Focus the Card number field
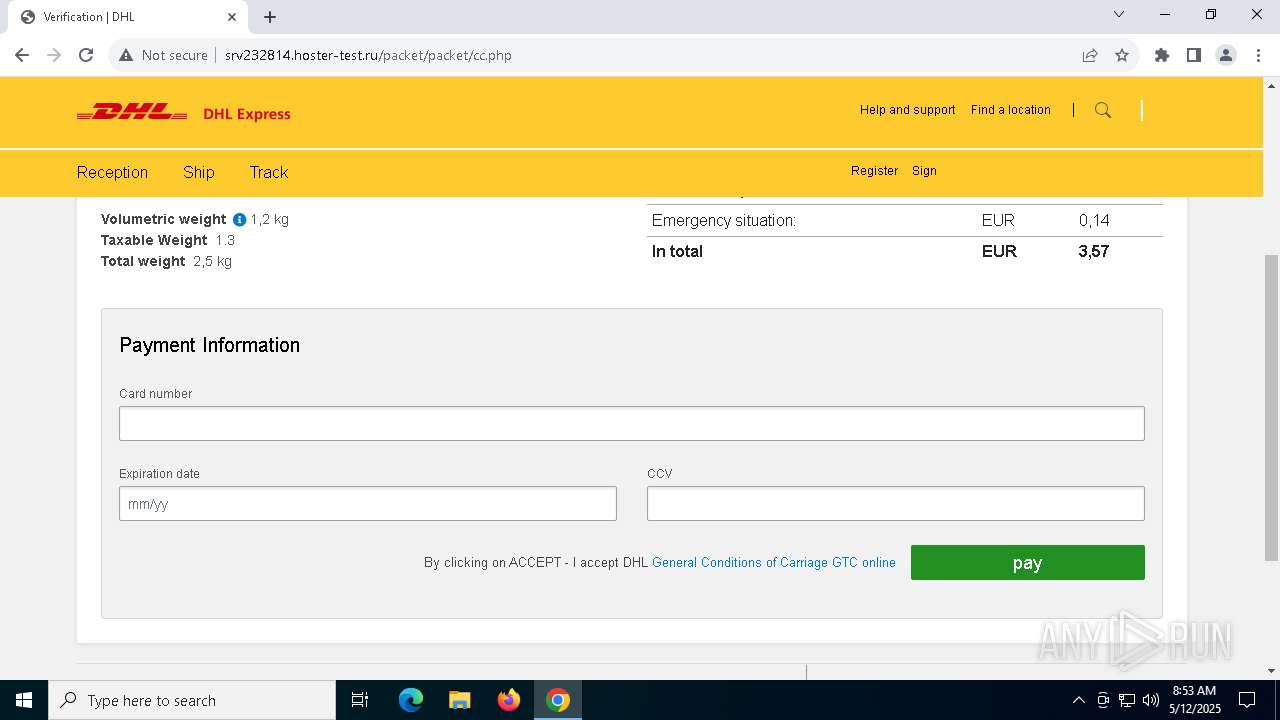The image size is (1280, 720). click(632, 423)
